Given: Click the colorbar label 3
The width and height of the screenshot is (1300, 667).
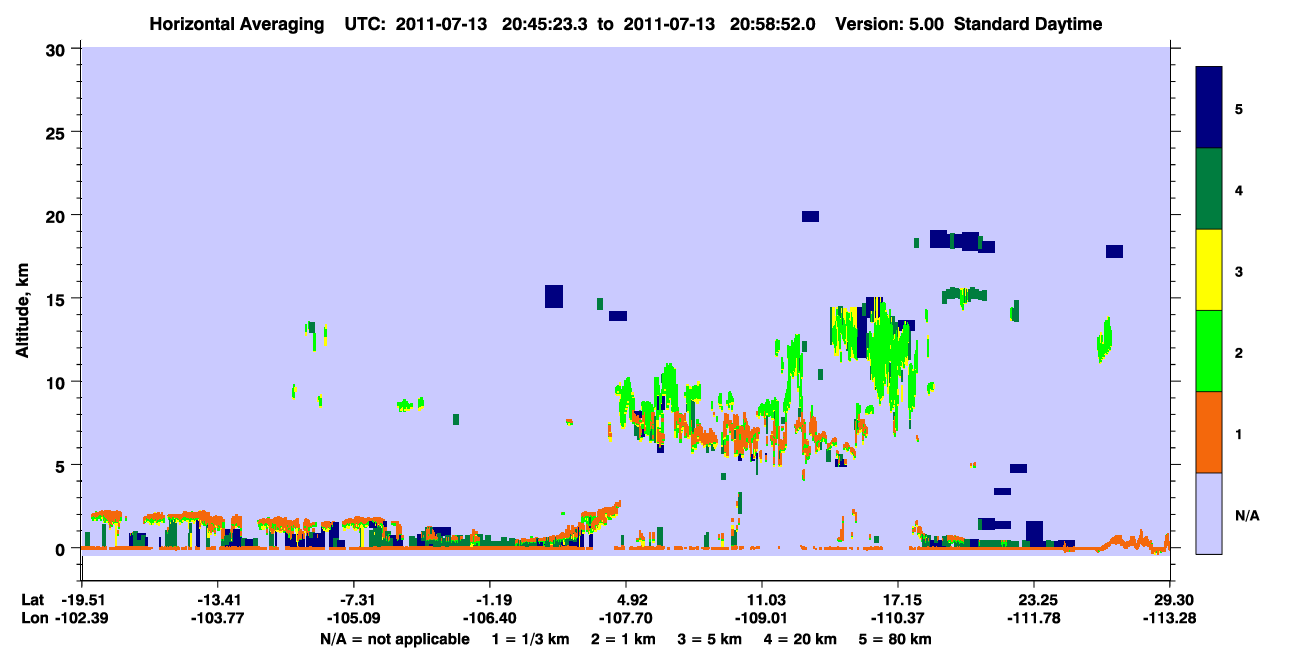Looking at the screenshot, I should [1239, 271].
